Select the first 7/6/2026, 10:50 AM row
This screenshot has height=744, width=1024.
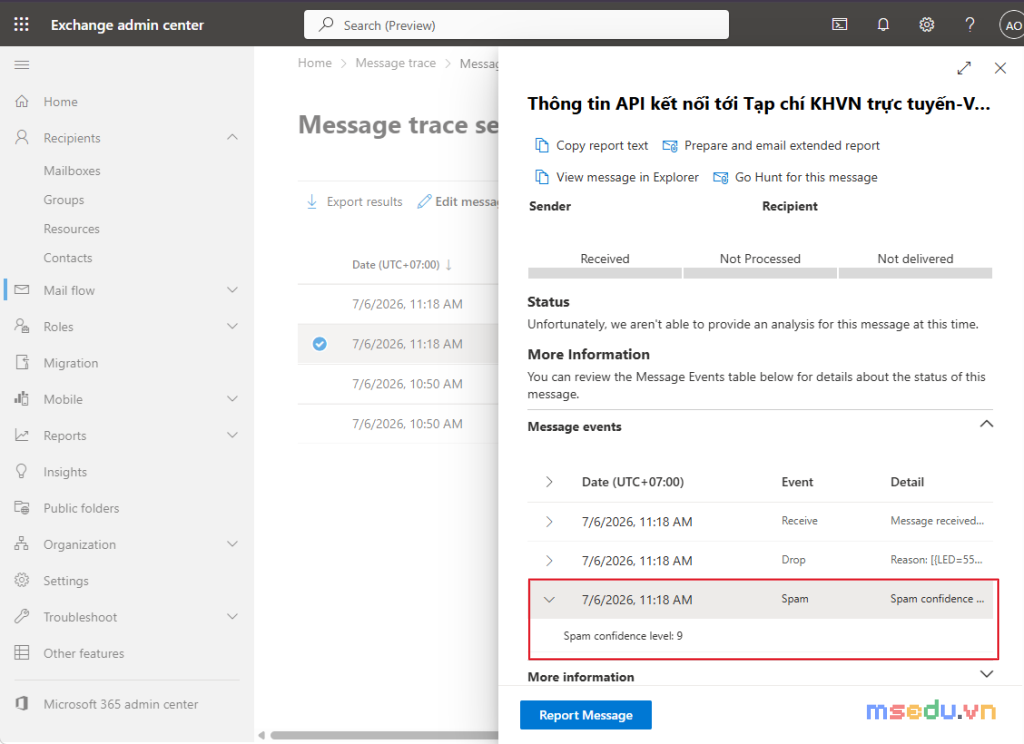click(398, 384)
